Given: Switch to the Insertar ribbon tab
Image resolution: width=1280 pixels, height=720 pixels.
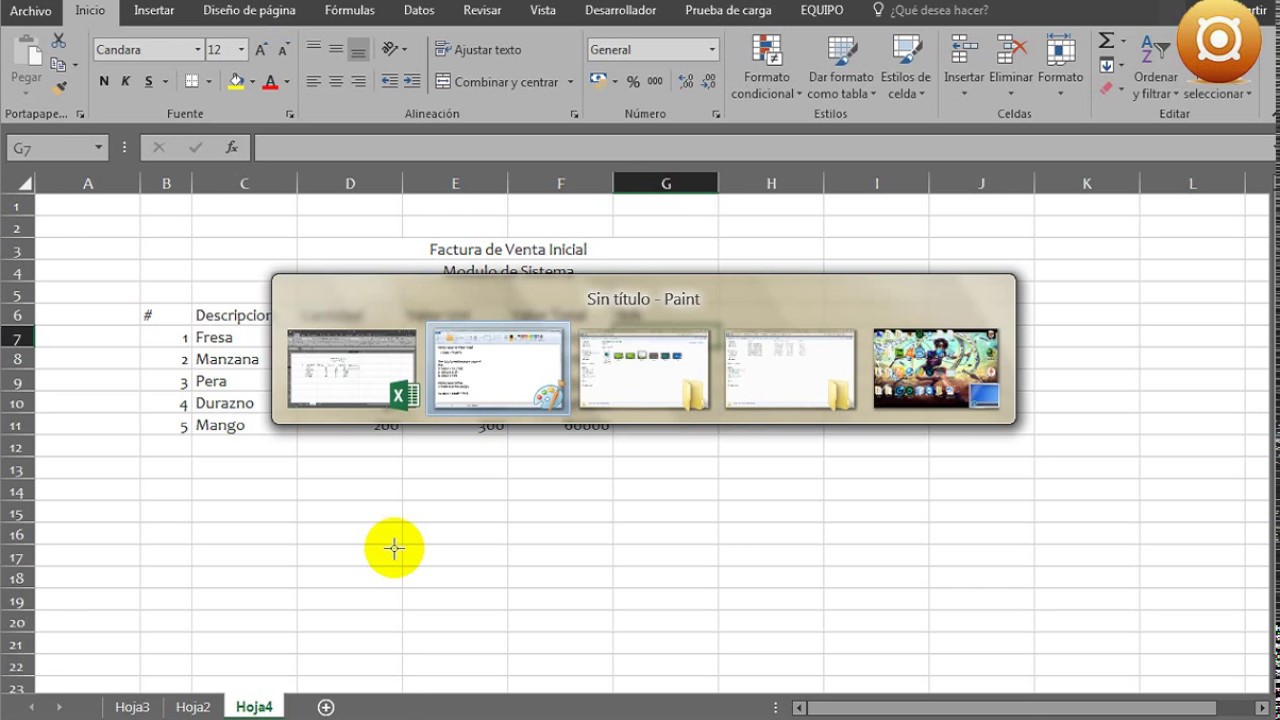Looking at the screenshot, I should point(154,11).
